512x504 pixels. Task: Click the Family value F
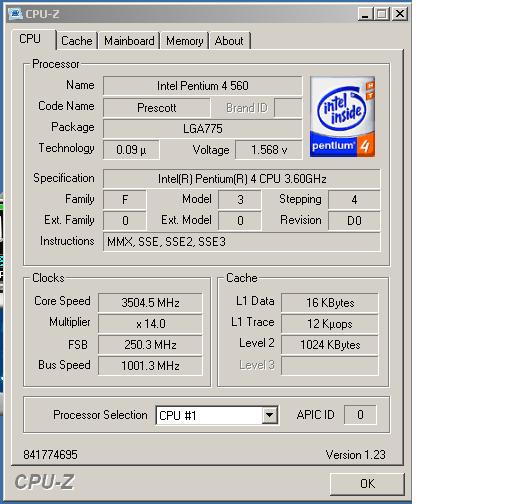tap(125, 200)
